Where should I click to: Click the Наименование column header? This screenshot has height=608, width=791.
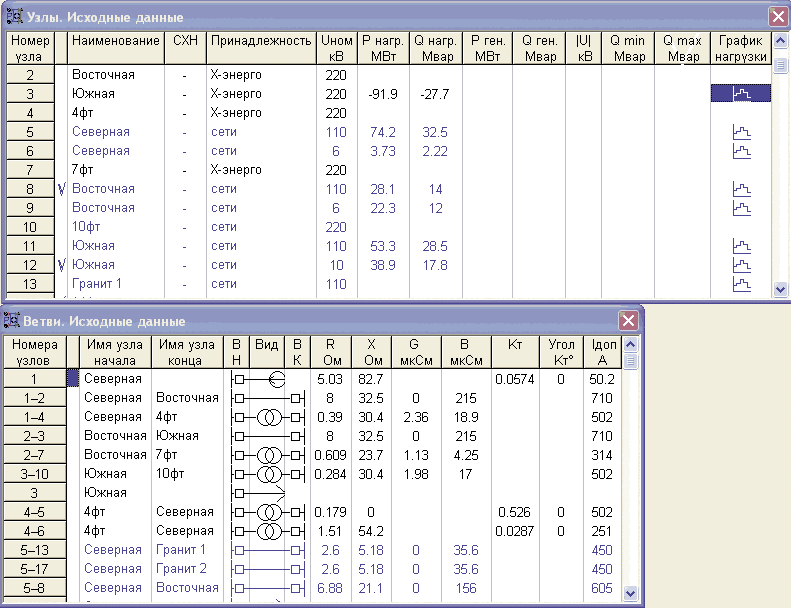coord(115,48)
